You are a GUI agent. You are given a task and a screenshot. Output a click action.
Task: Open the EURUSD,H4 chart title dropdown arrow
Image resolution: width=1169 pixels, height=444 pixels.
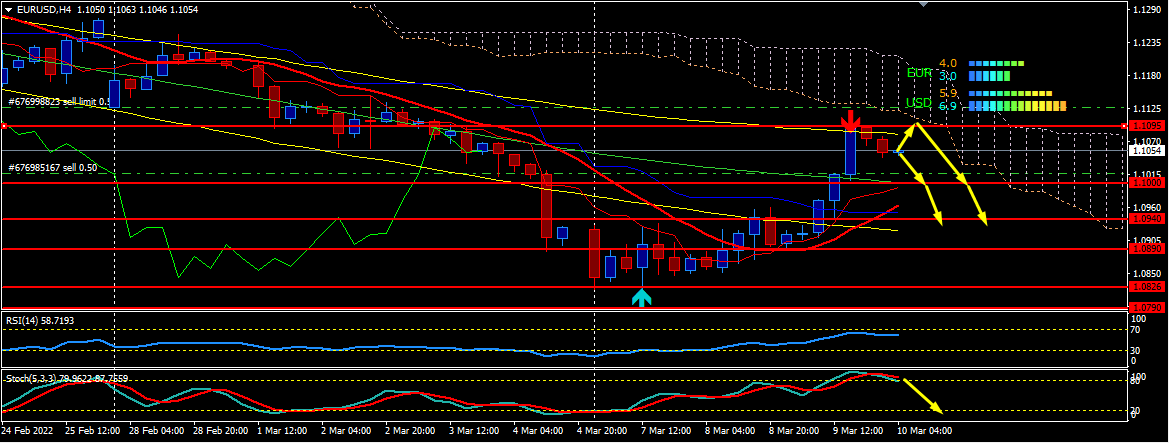pos(8,9)
